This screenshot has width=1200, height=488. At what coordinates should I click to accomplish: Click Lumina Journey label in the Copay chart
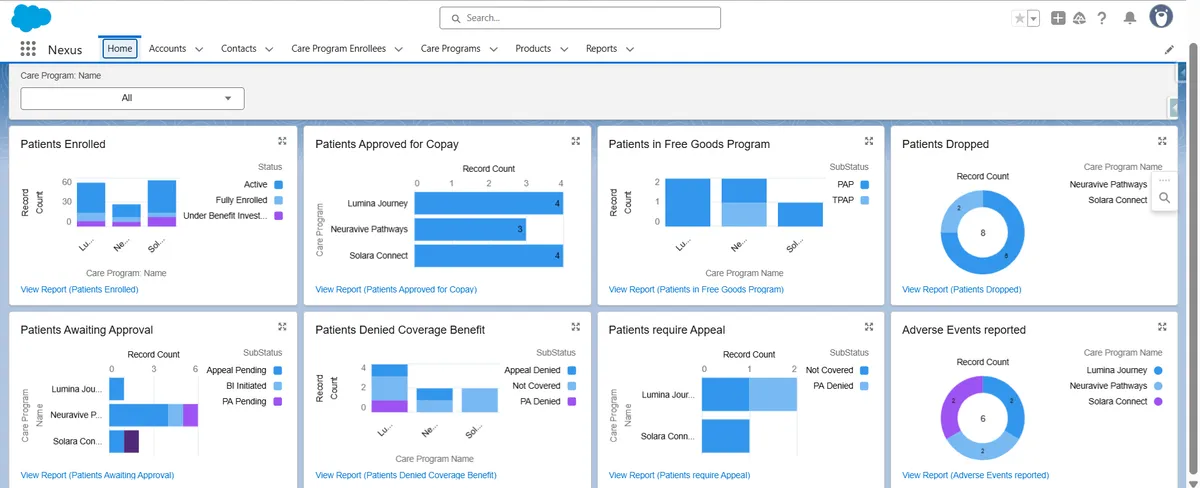coord(376,203)
